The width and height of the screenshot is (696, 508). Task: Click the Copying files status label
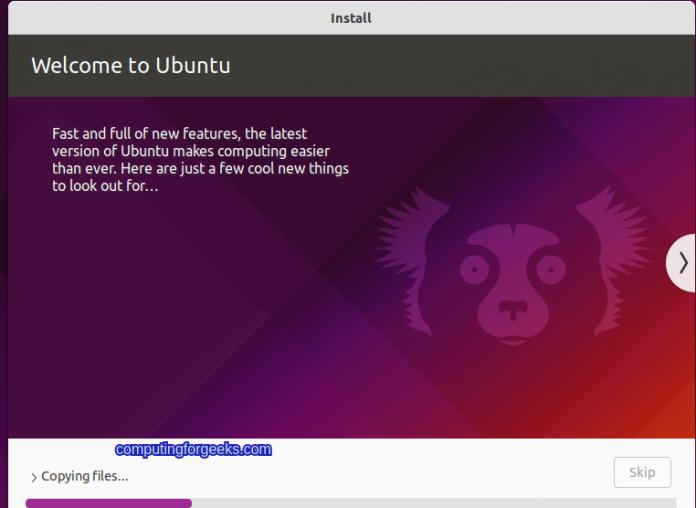tap(85, 476)
